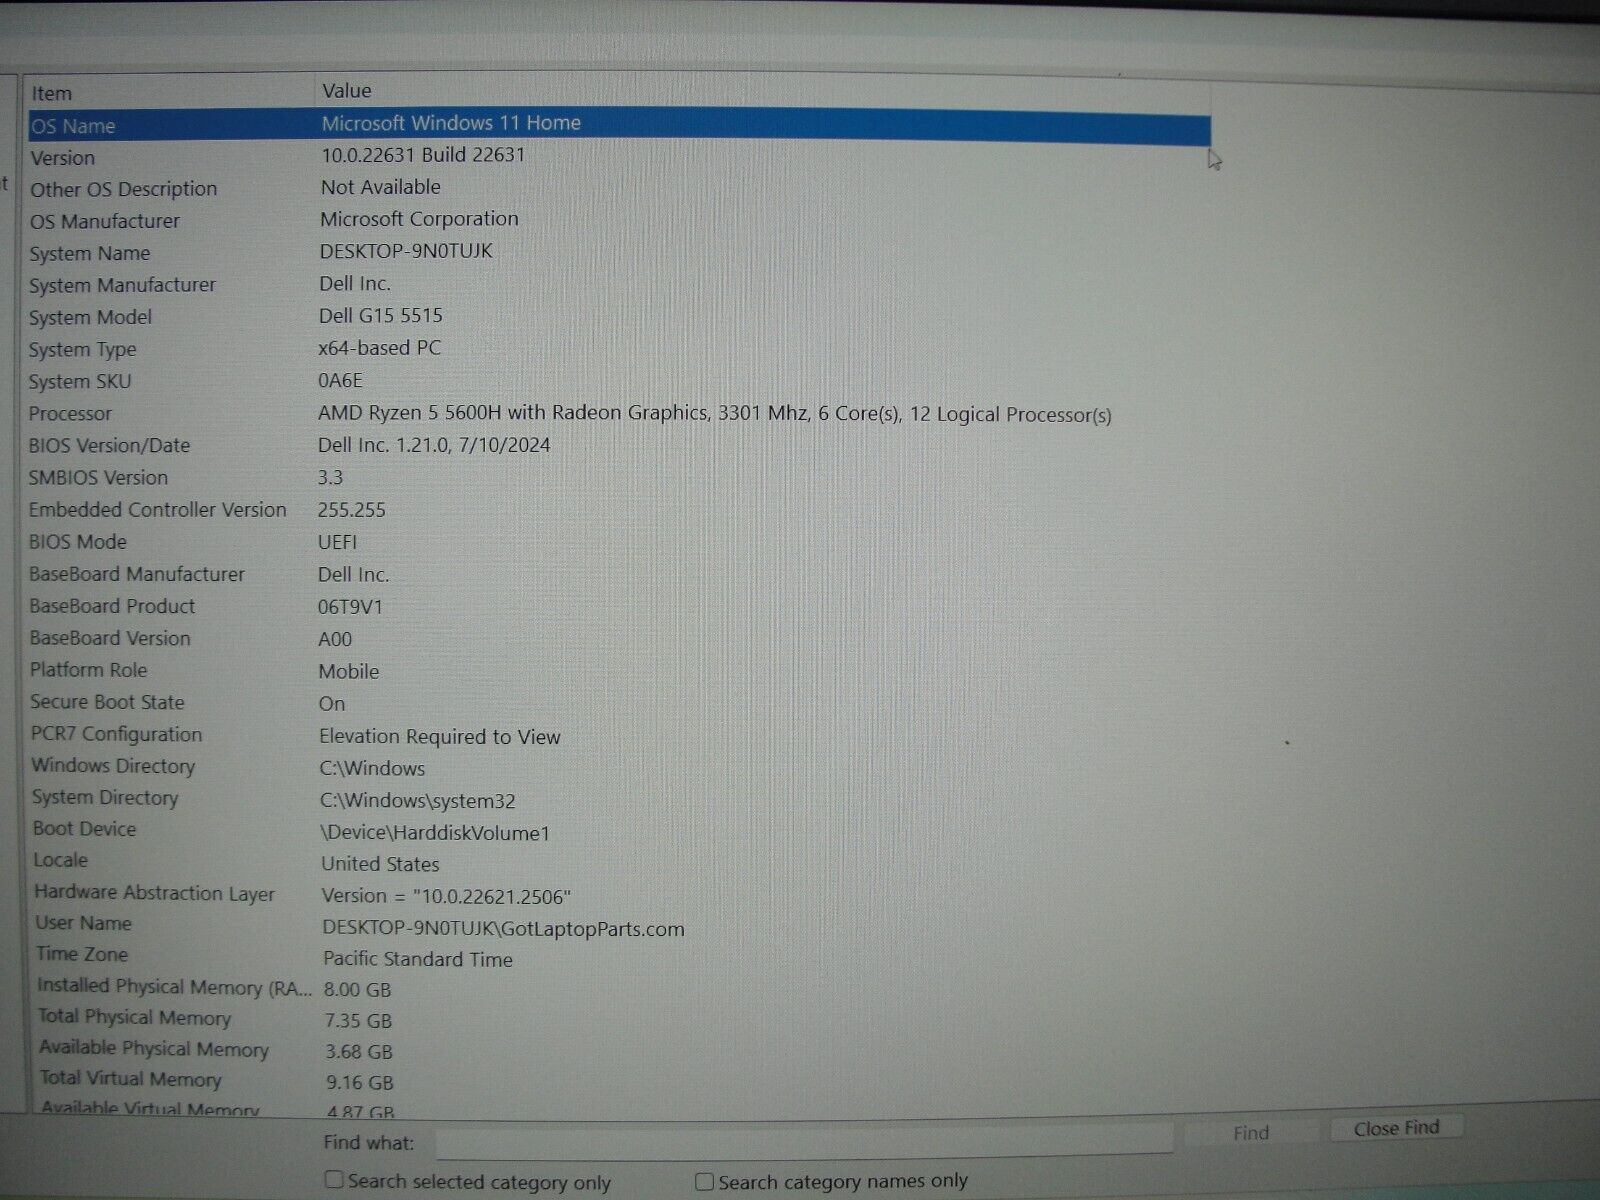Select the System SKU row
Image resolution: width=1600 pixels, height=1200 pixels.
click(x=620, y=381)
